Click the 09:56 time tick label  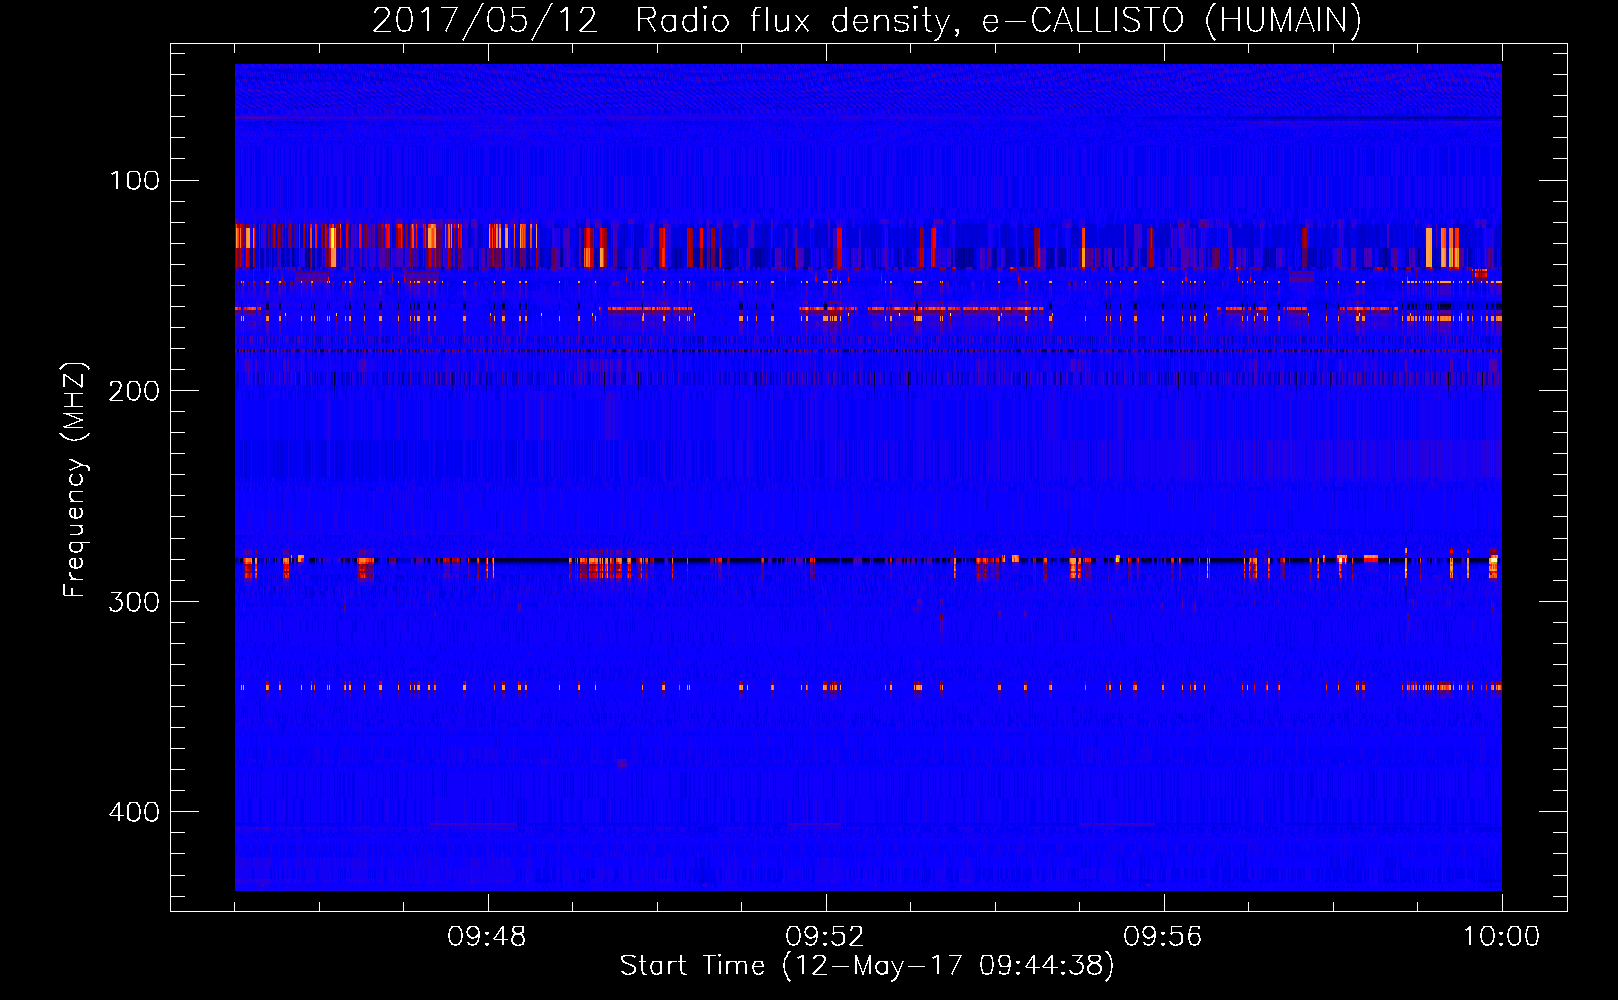1163,937
